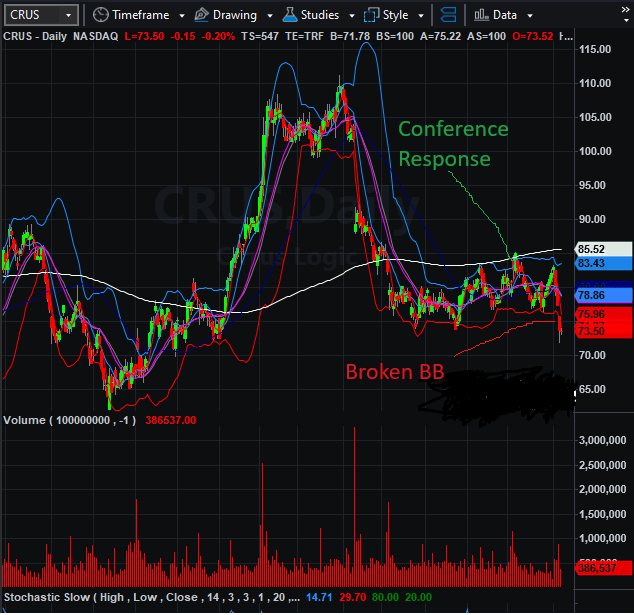Screen dimensions: 634x615
Task: Select the Drawing pencil icon
Action: (201, 15)
